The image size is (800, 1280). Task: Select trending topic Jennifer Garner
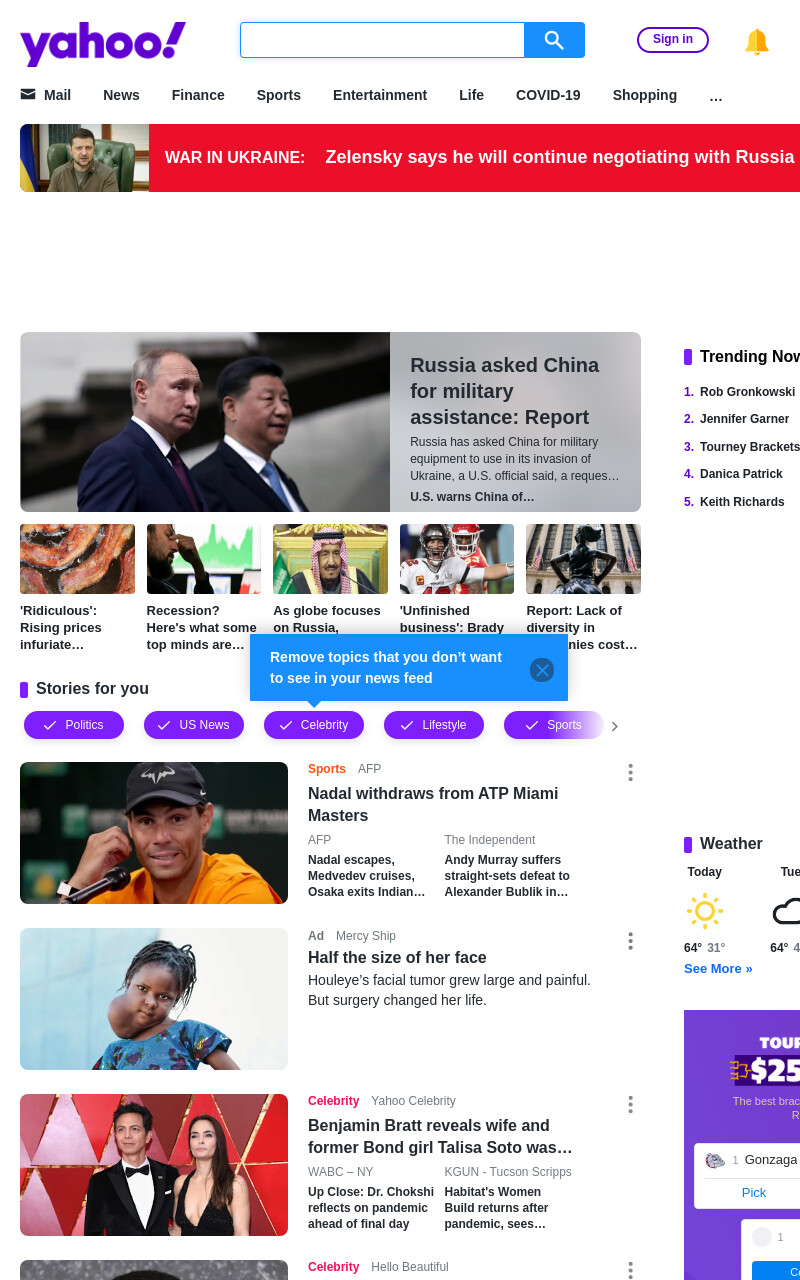(744, 419)
